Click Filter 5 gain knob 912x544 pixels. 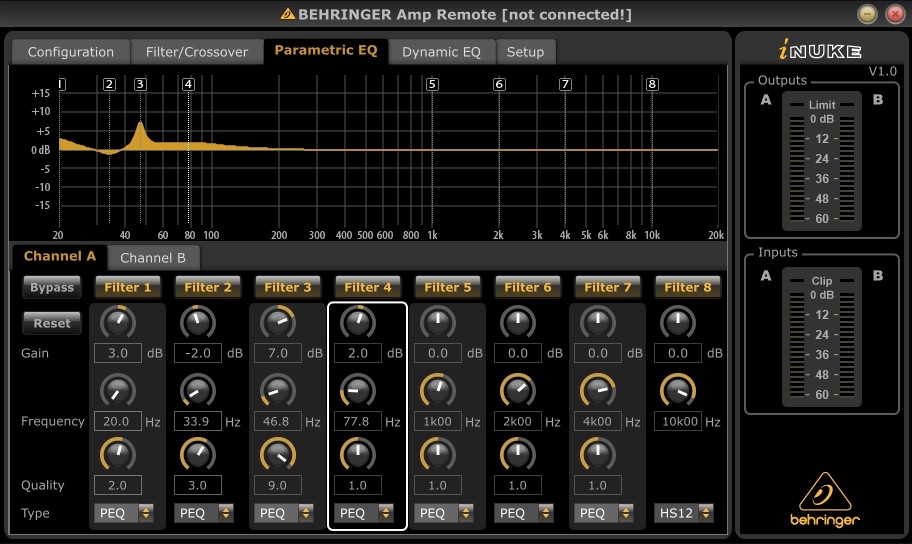pos(437,322)
